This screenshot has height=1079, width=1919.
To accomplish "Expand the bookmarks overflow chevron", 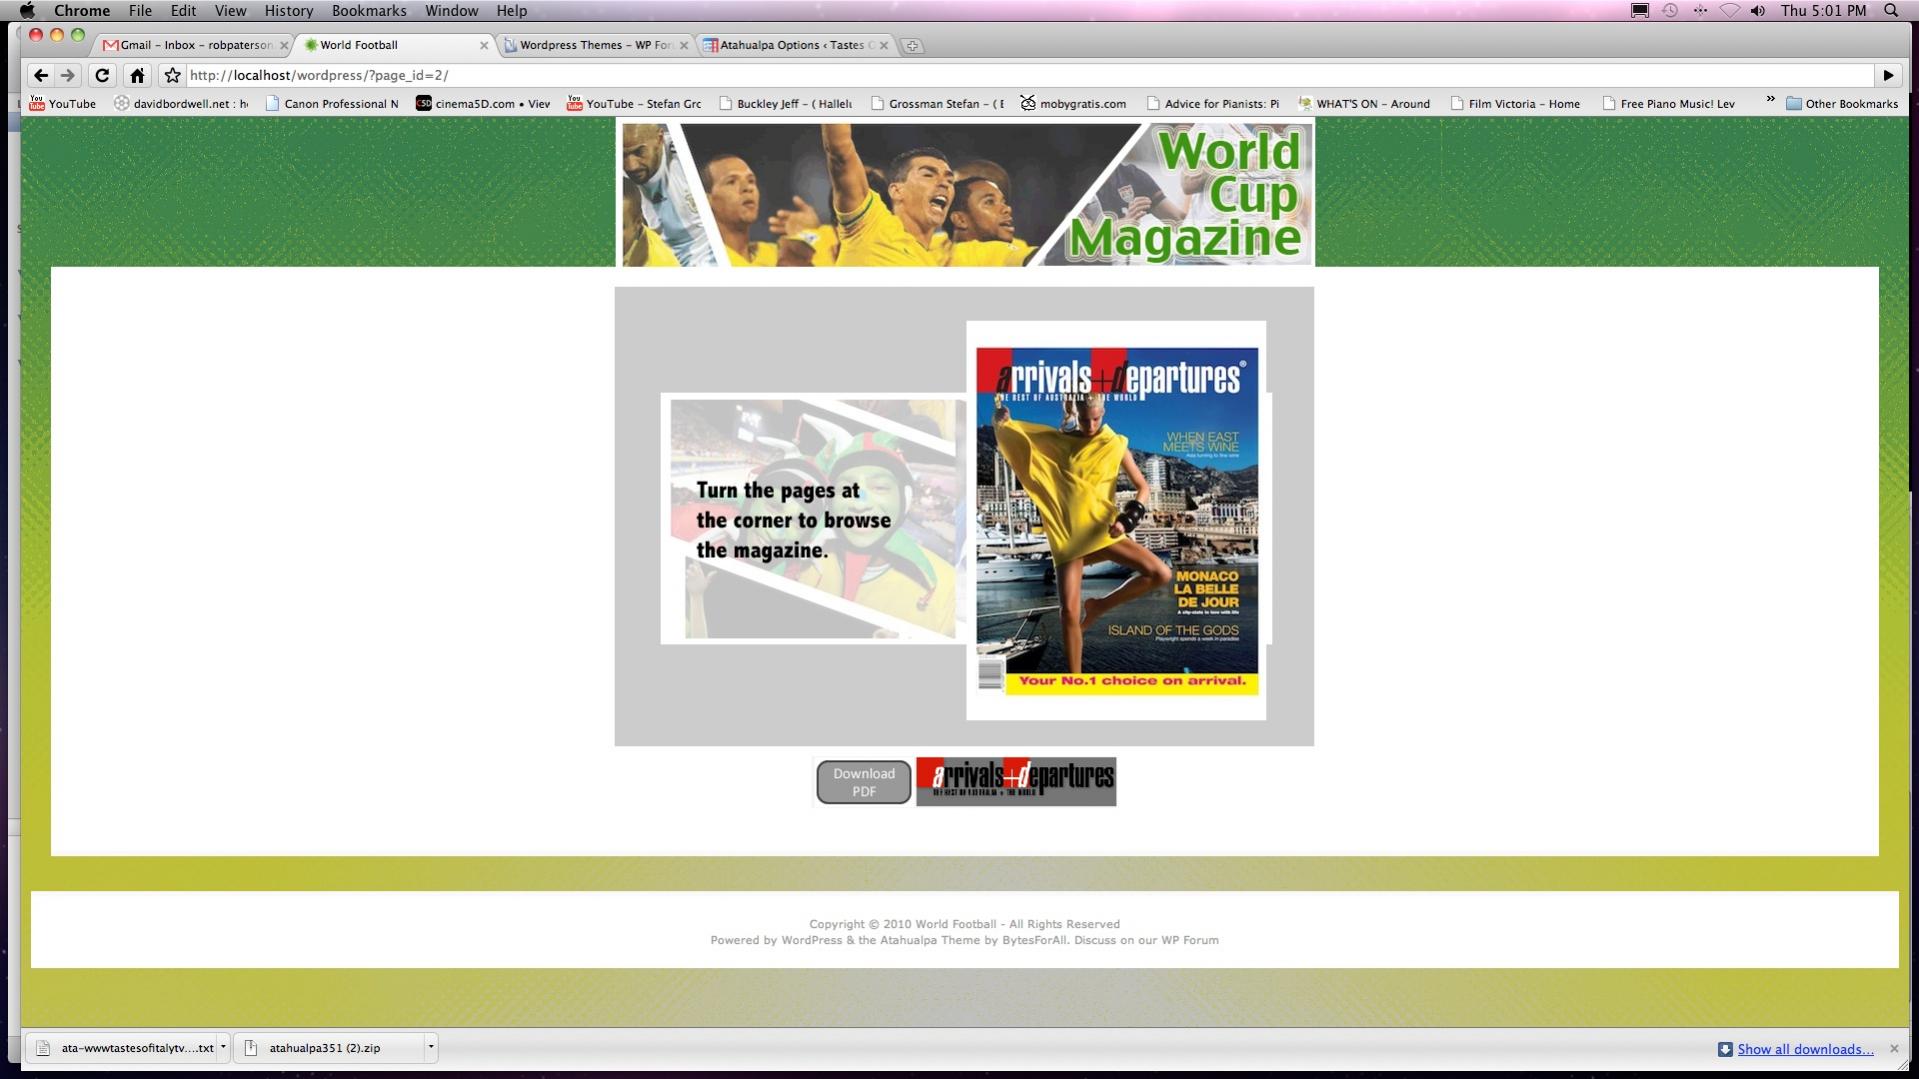I will point(1770,99).
